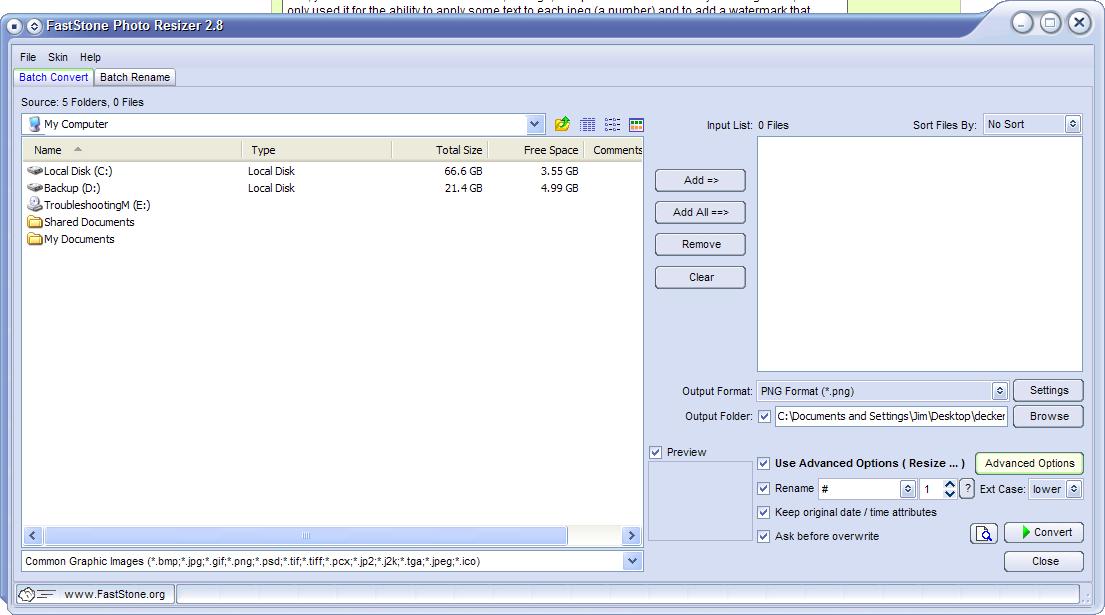Click the Add => button
The width and height of the screenshot is (1105, 615).
point(700,180)
